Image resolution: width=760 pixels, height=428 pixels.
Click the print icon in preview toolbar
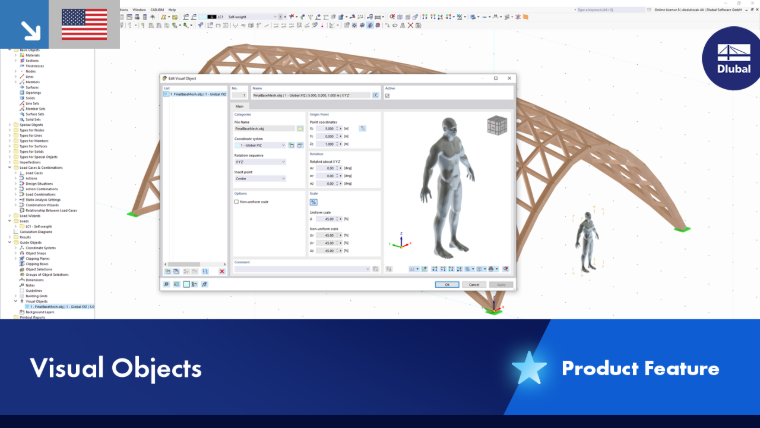(491, 269)
